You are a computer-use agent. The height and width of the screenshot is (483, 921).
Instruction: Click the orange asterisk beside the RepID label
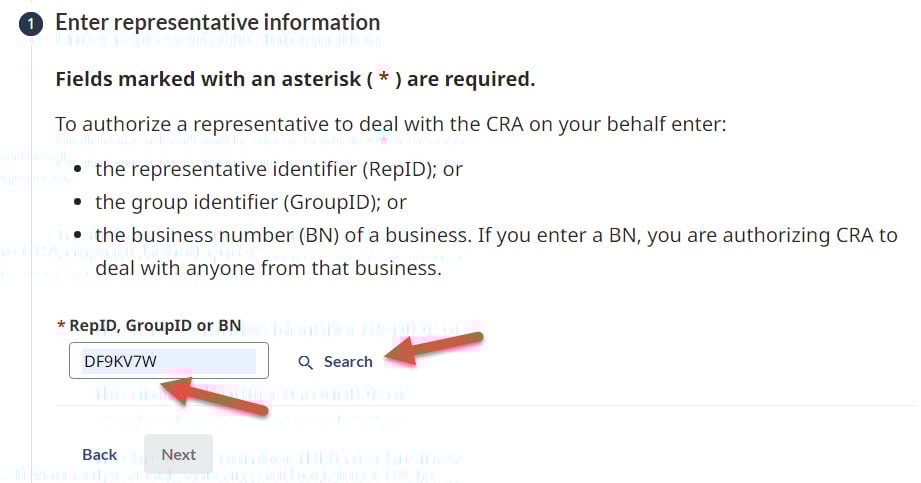[61, 326]
